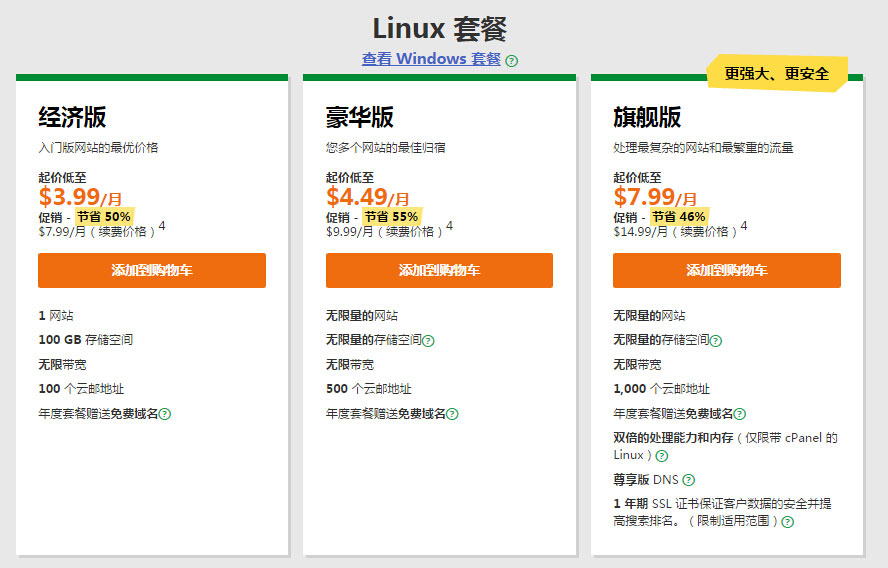Screen dimensions: 888x568
Task: Add 经济版 plan to shopping cart
Action: [152, 270]
